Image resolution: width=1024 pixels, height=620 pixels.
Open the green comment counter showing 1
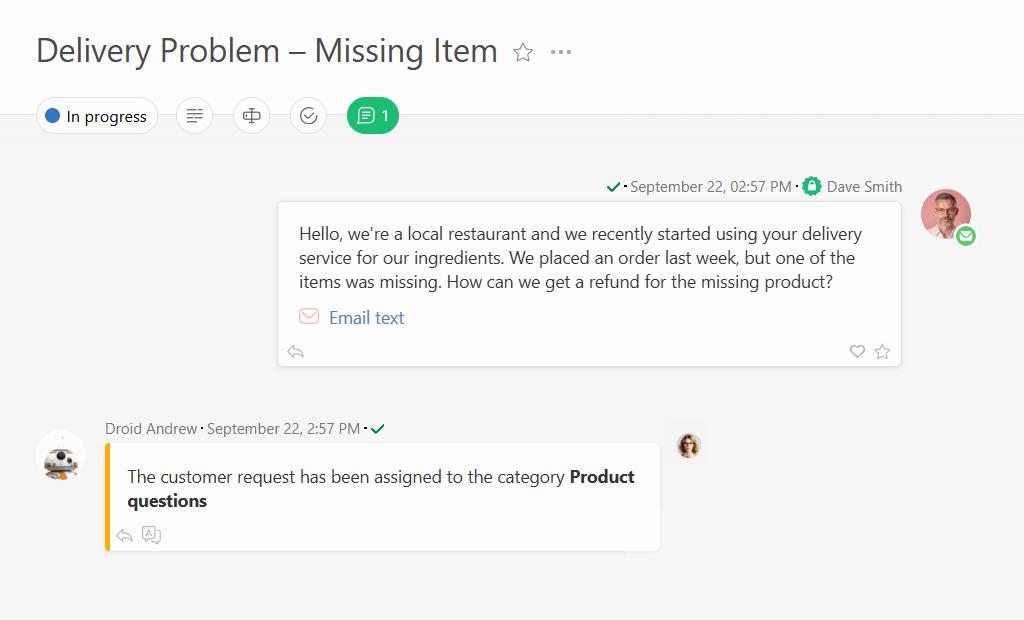372,115
